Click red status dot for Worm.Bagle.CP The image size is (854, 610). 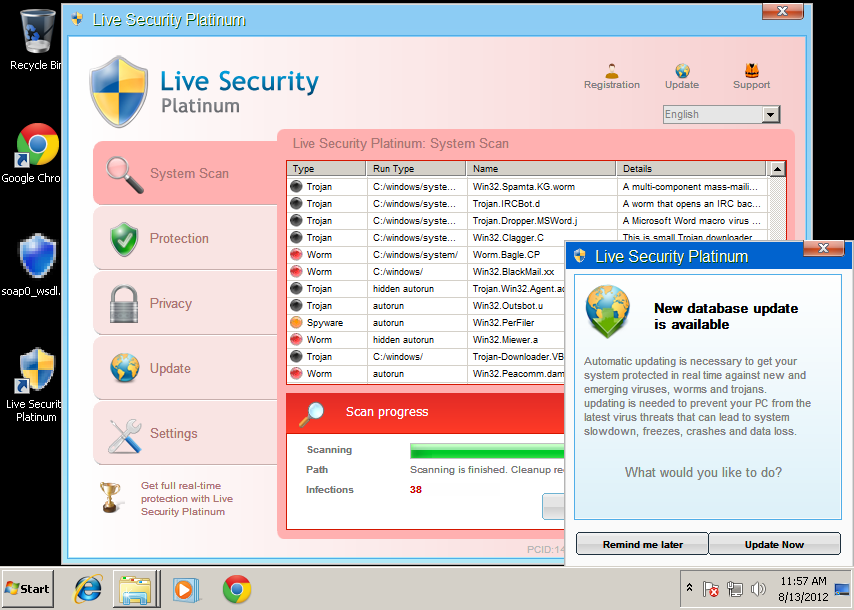click(296, 254)
